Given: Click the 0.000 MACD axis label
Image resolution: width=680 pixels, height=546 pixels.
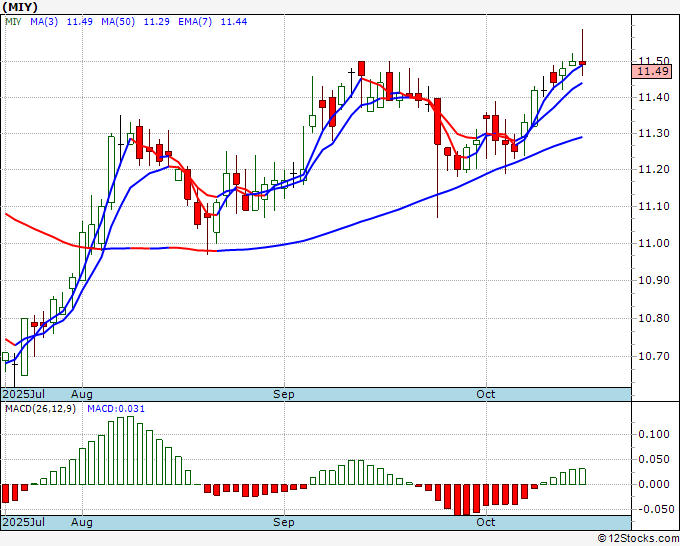Looking at the screenshot, I should [654, 484].
